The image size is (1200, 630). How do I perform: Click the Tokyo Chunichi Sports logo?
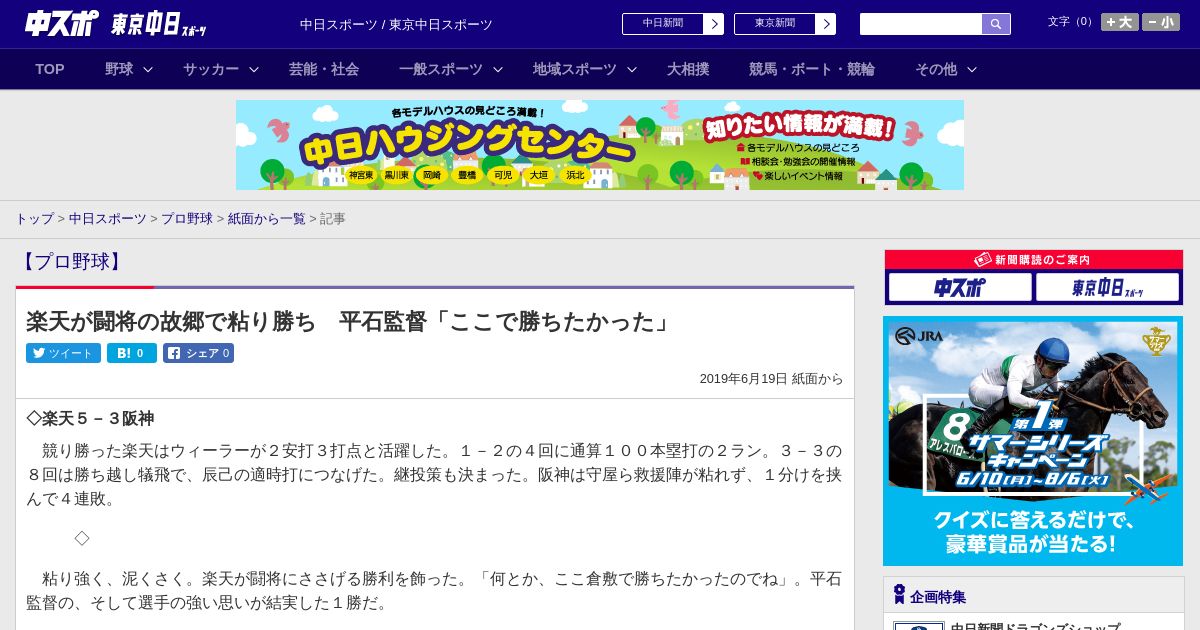[159, 24]
